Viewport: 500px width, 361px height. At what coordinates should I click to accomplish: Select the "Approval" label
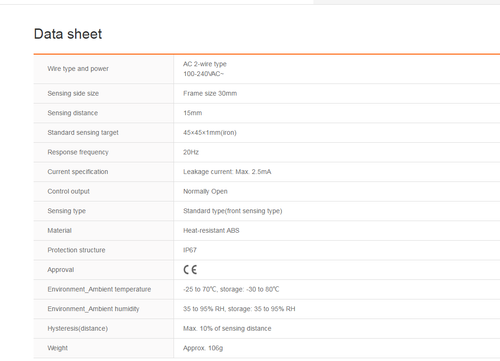coord(61,270)
